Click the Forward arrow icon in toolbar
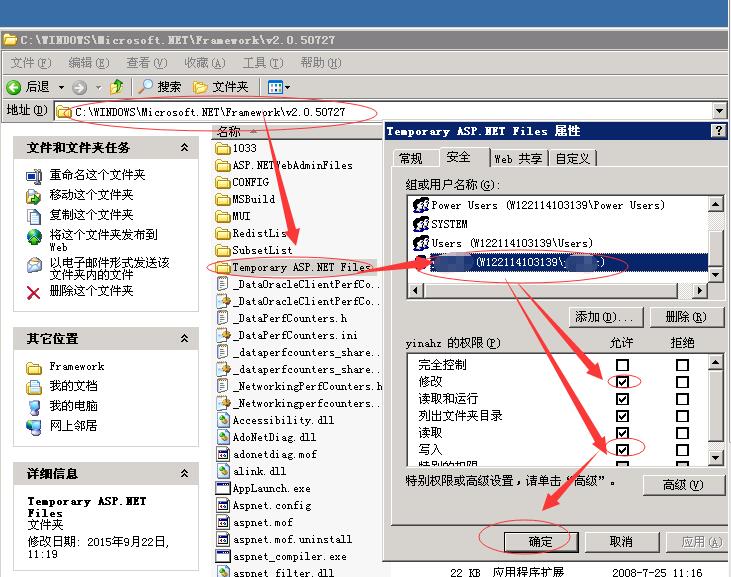731x577 pixels. [x=79, y=87]
